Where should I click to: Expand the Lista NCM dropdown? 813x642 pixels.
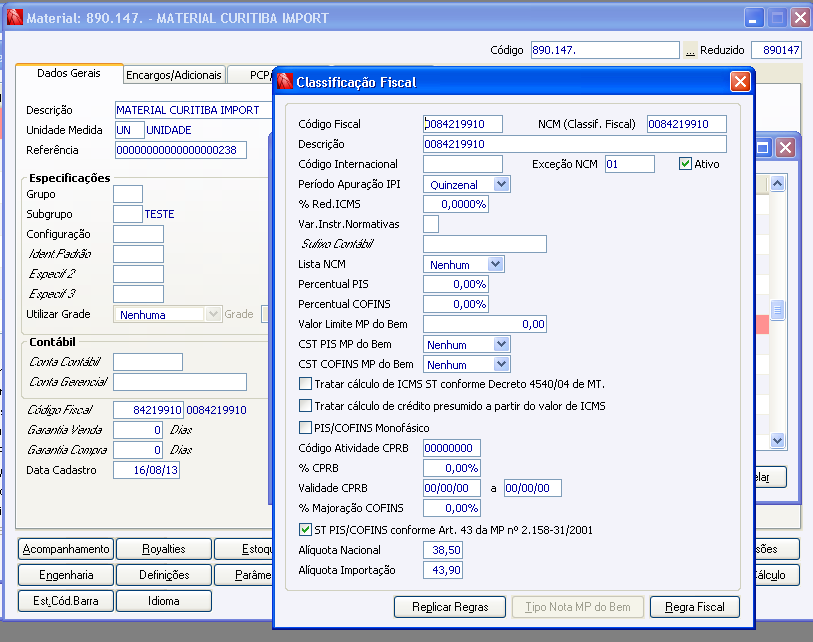point(495,264)
